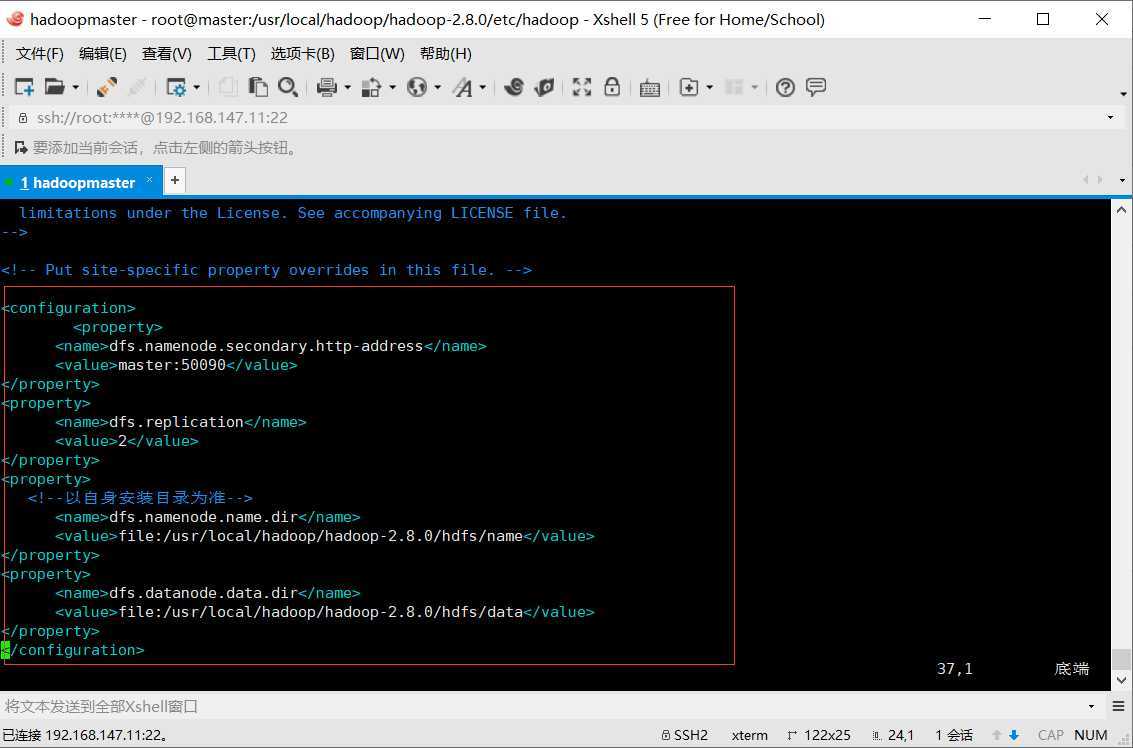
Task: Click the closing /configuration tag line
Action: click(x=73, y=650)
